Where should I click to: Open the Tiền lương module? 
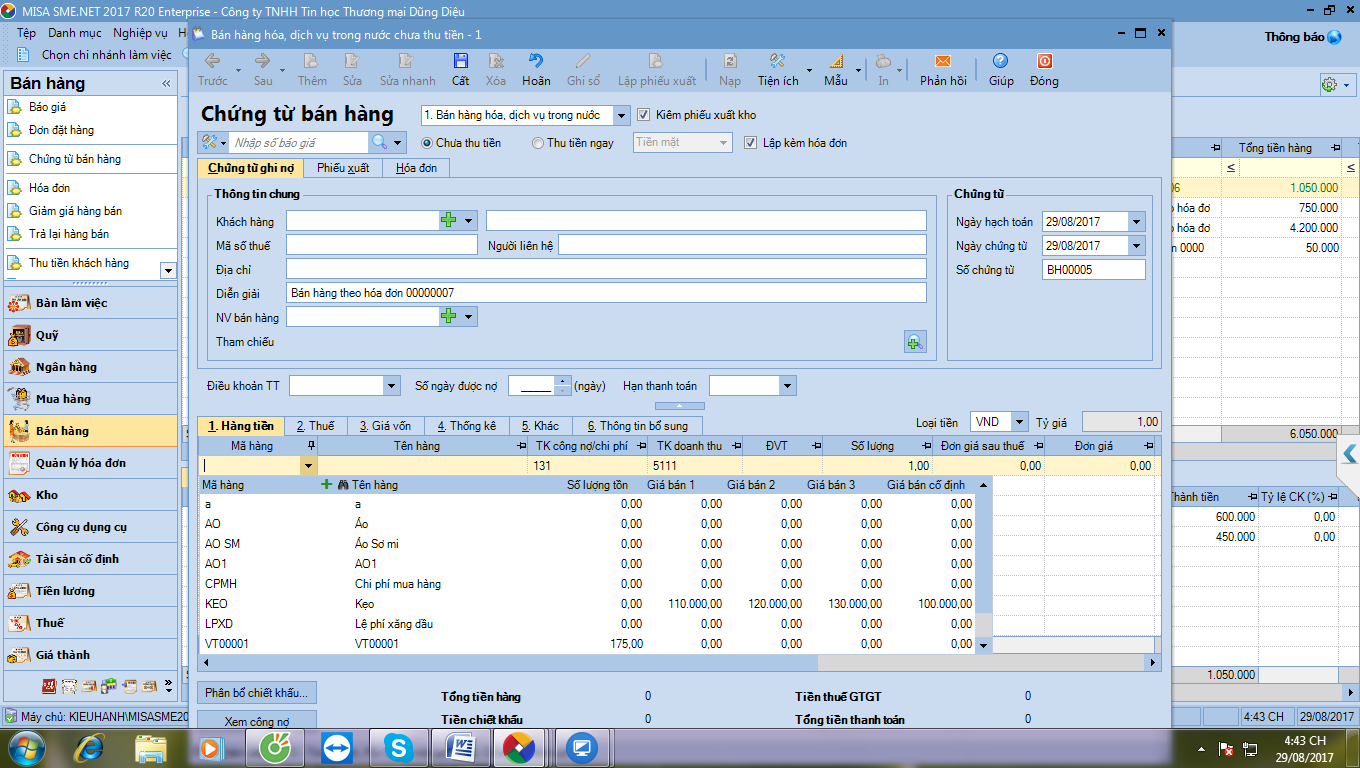(90, 591)
